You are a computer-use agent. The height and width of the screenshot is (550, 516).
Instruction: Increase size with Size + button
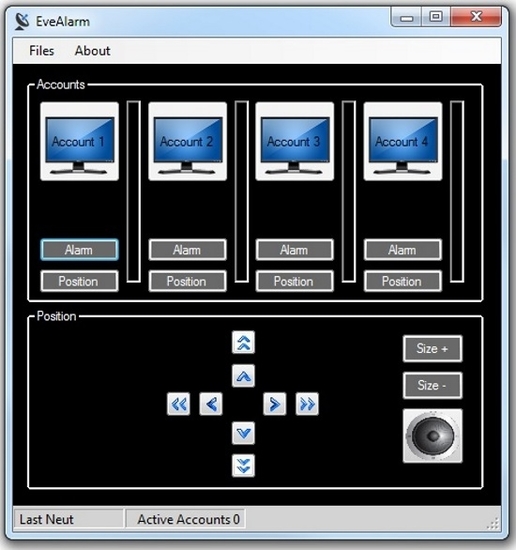click(433, 349)
